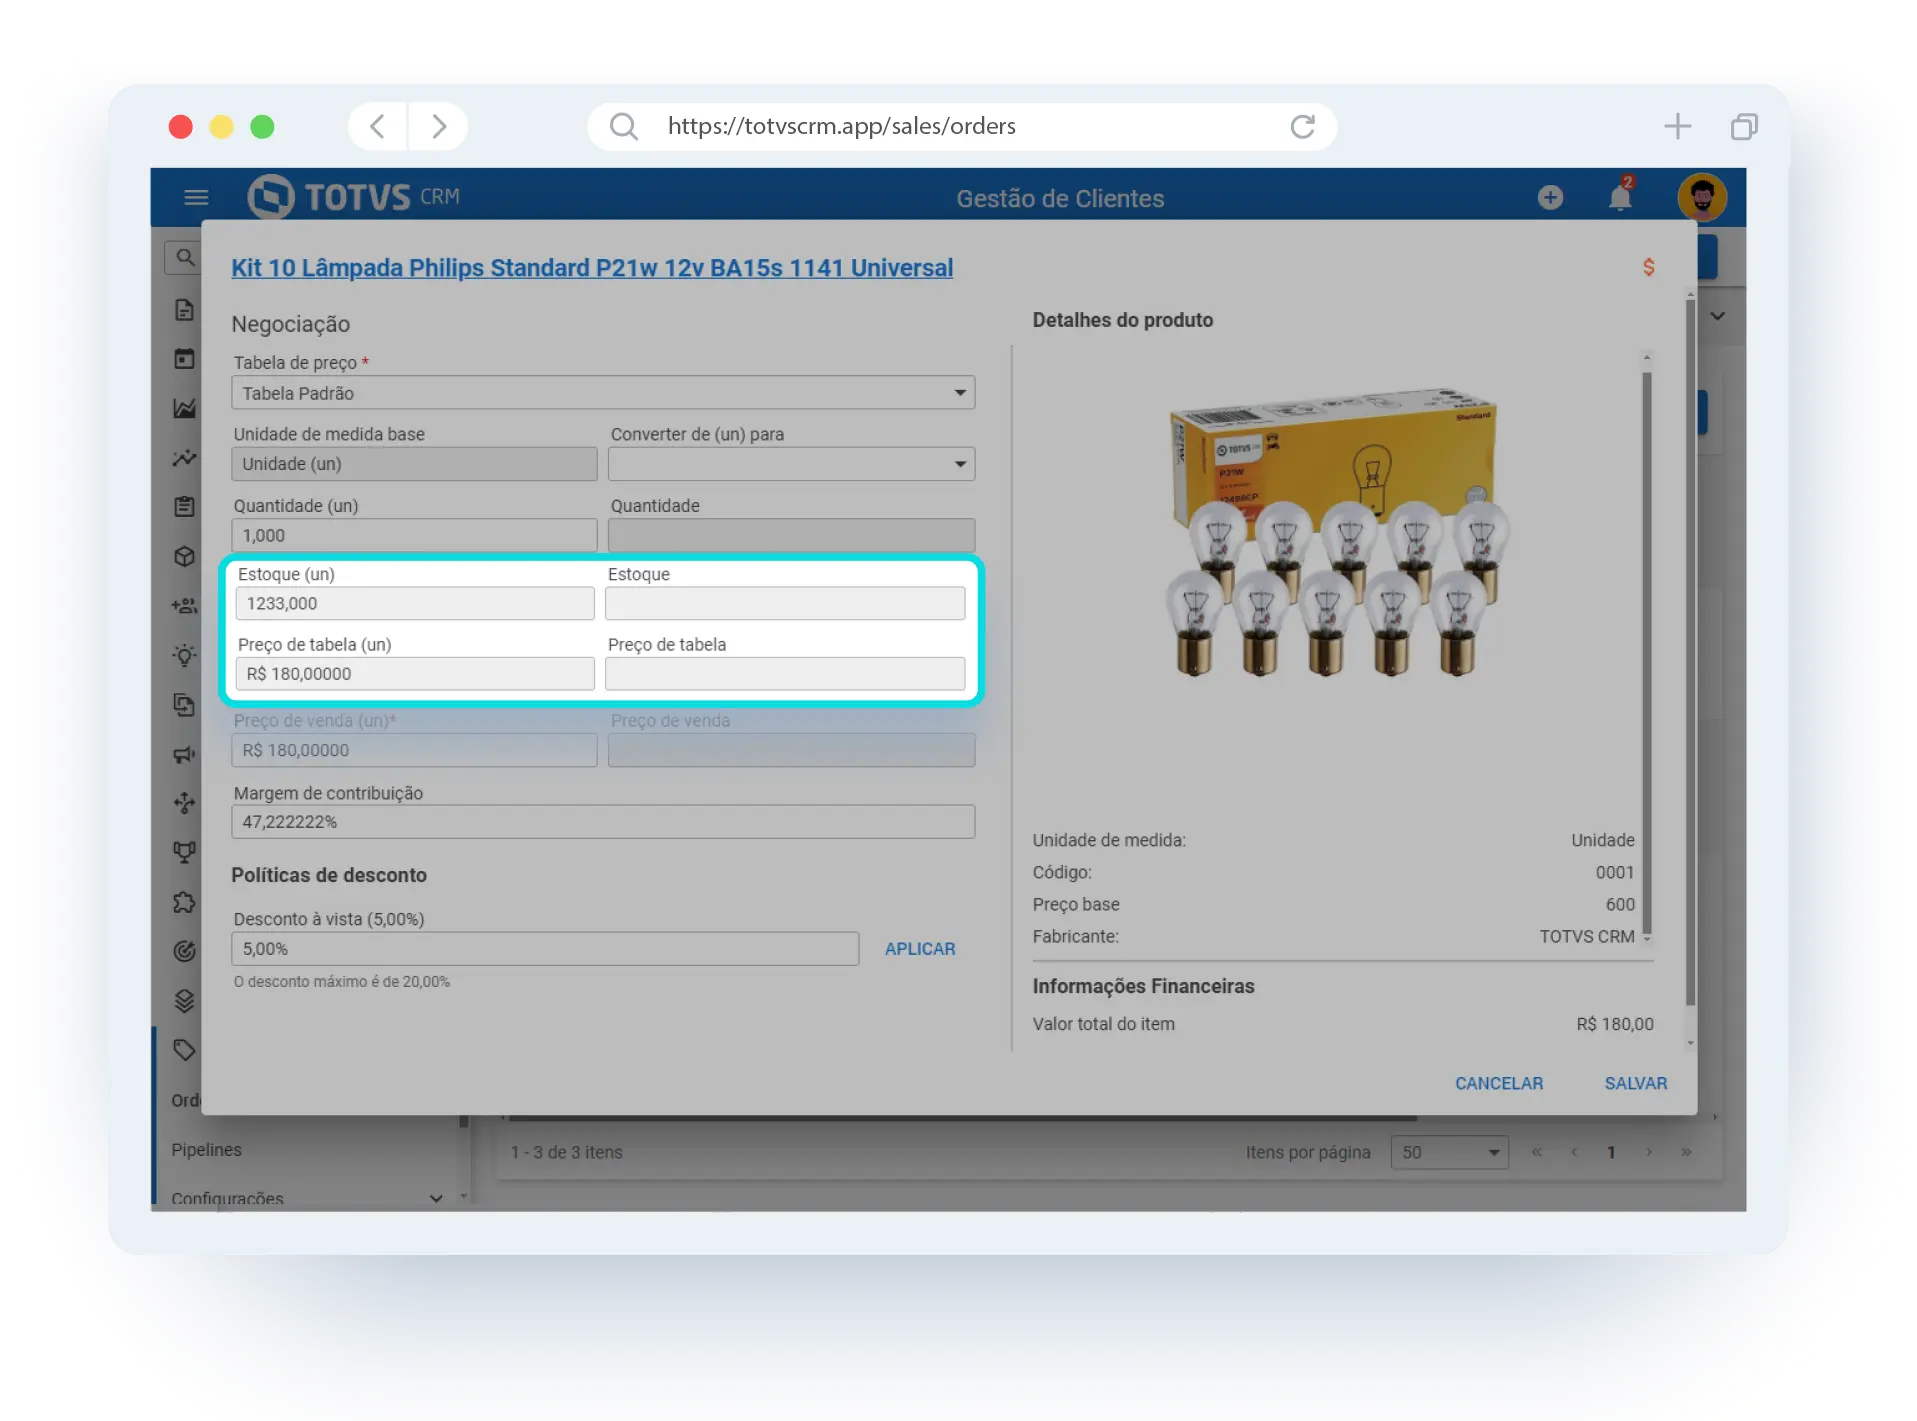
Task: Open the product box icon in sidebar
Action: (x=185, y=556)
